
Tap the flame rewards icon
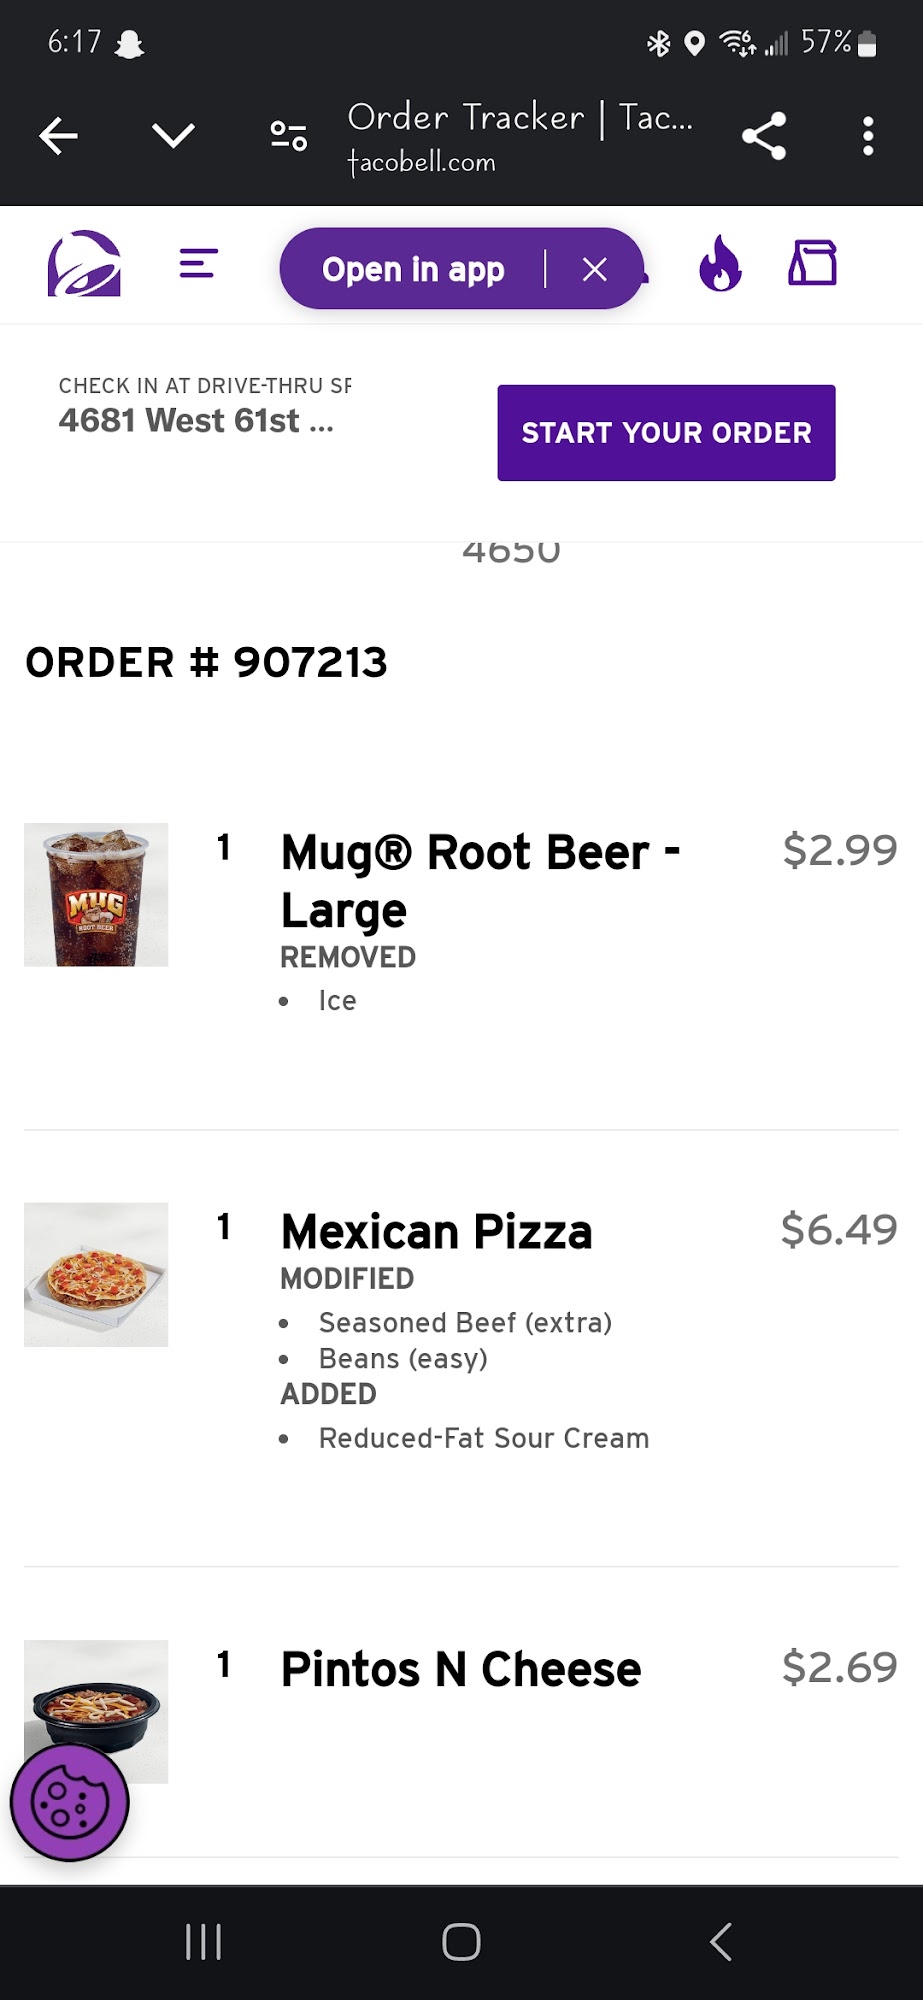click(720, 265)
